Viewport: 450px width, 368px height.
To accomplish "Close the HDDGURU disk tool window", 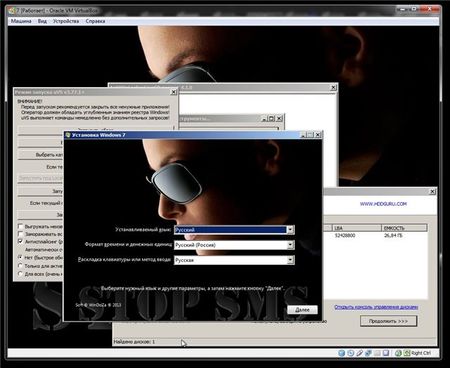I will click(x=432, y=191).
